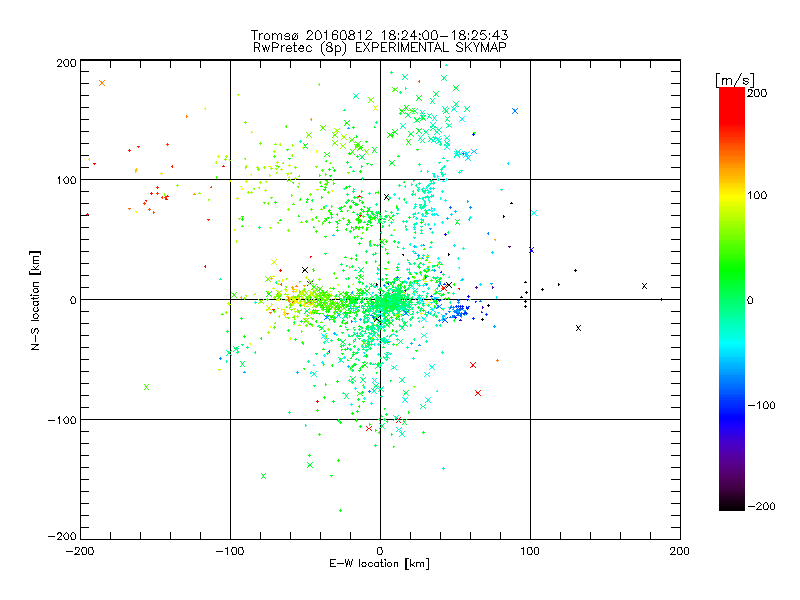800x600 pixels.
Task: Click the E-W axis tick label "100"
Action: point(530,551)
